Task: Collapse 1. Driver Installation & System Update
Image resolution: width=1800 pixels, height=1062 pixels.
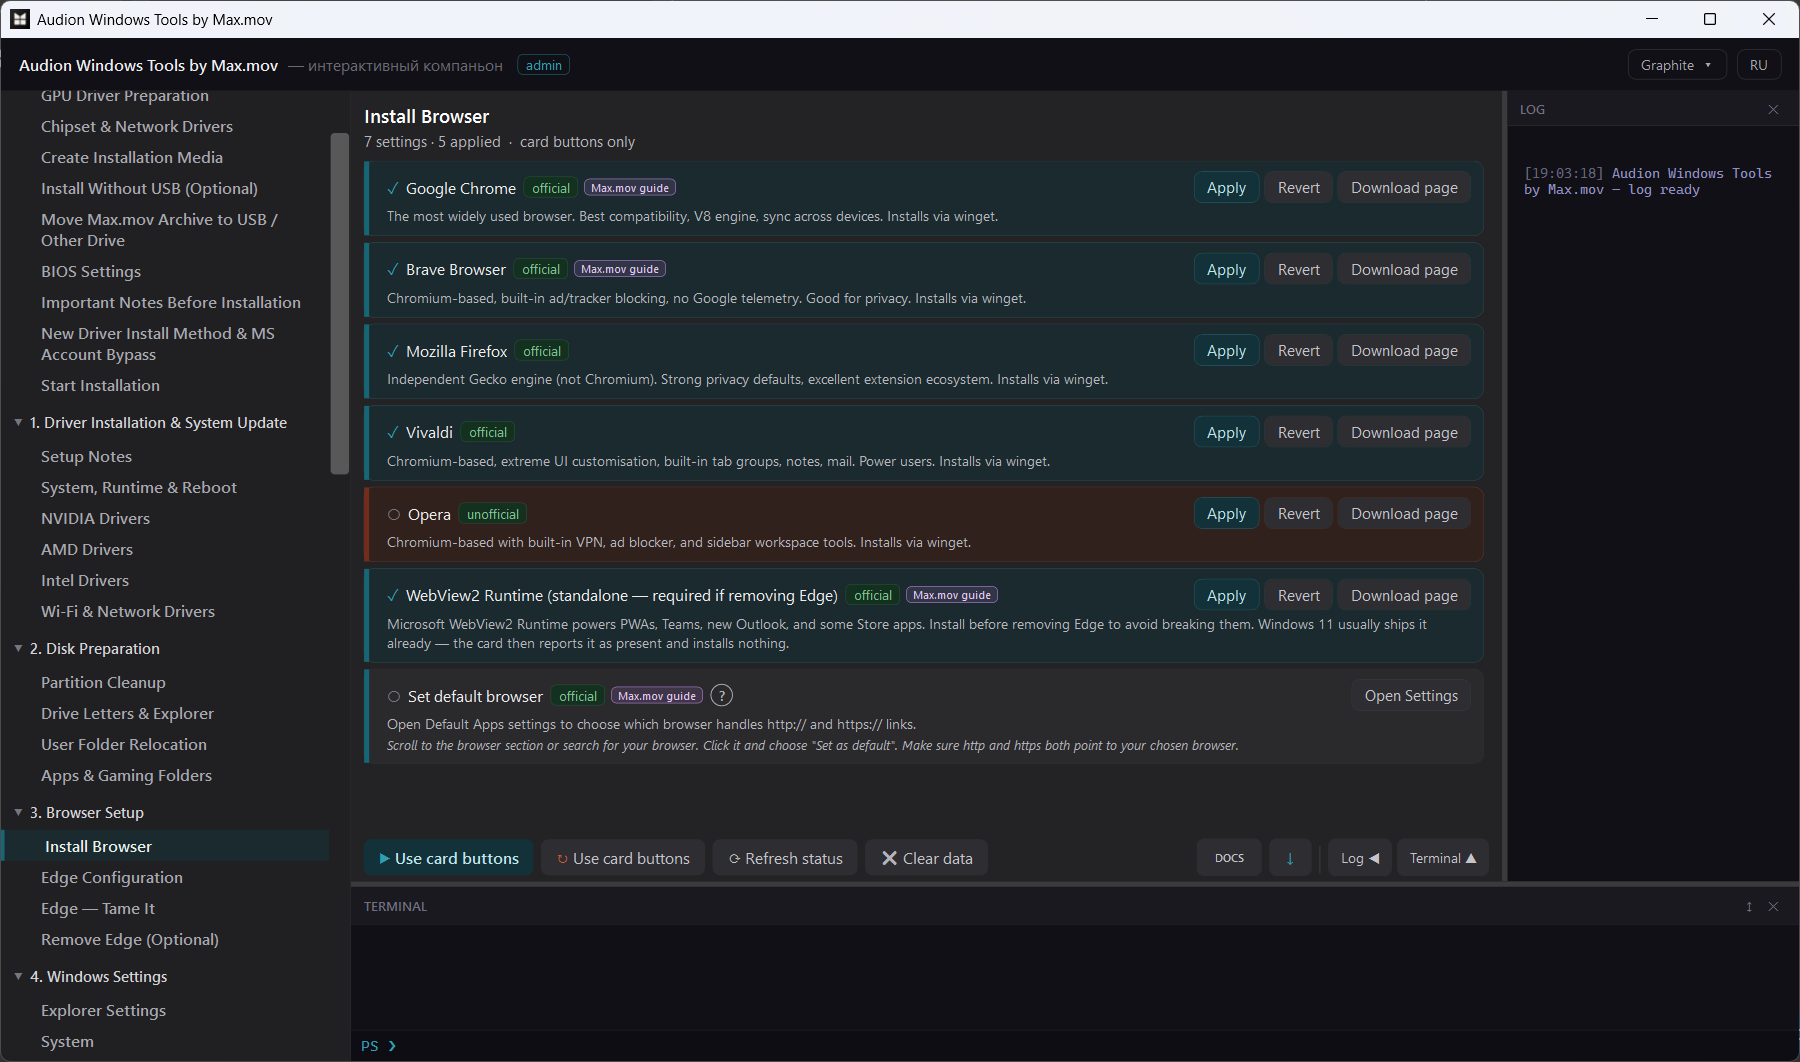Action: pos(19,422)
